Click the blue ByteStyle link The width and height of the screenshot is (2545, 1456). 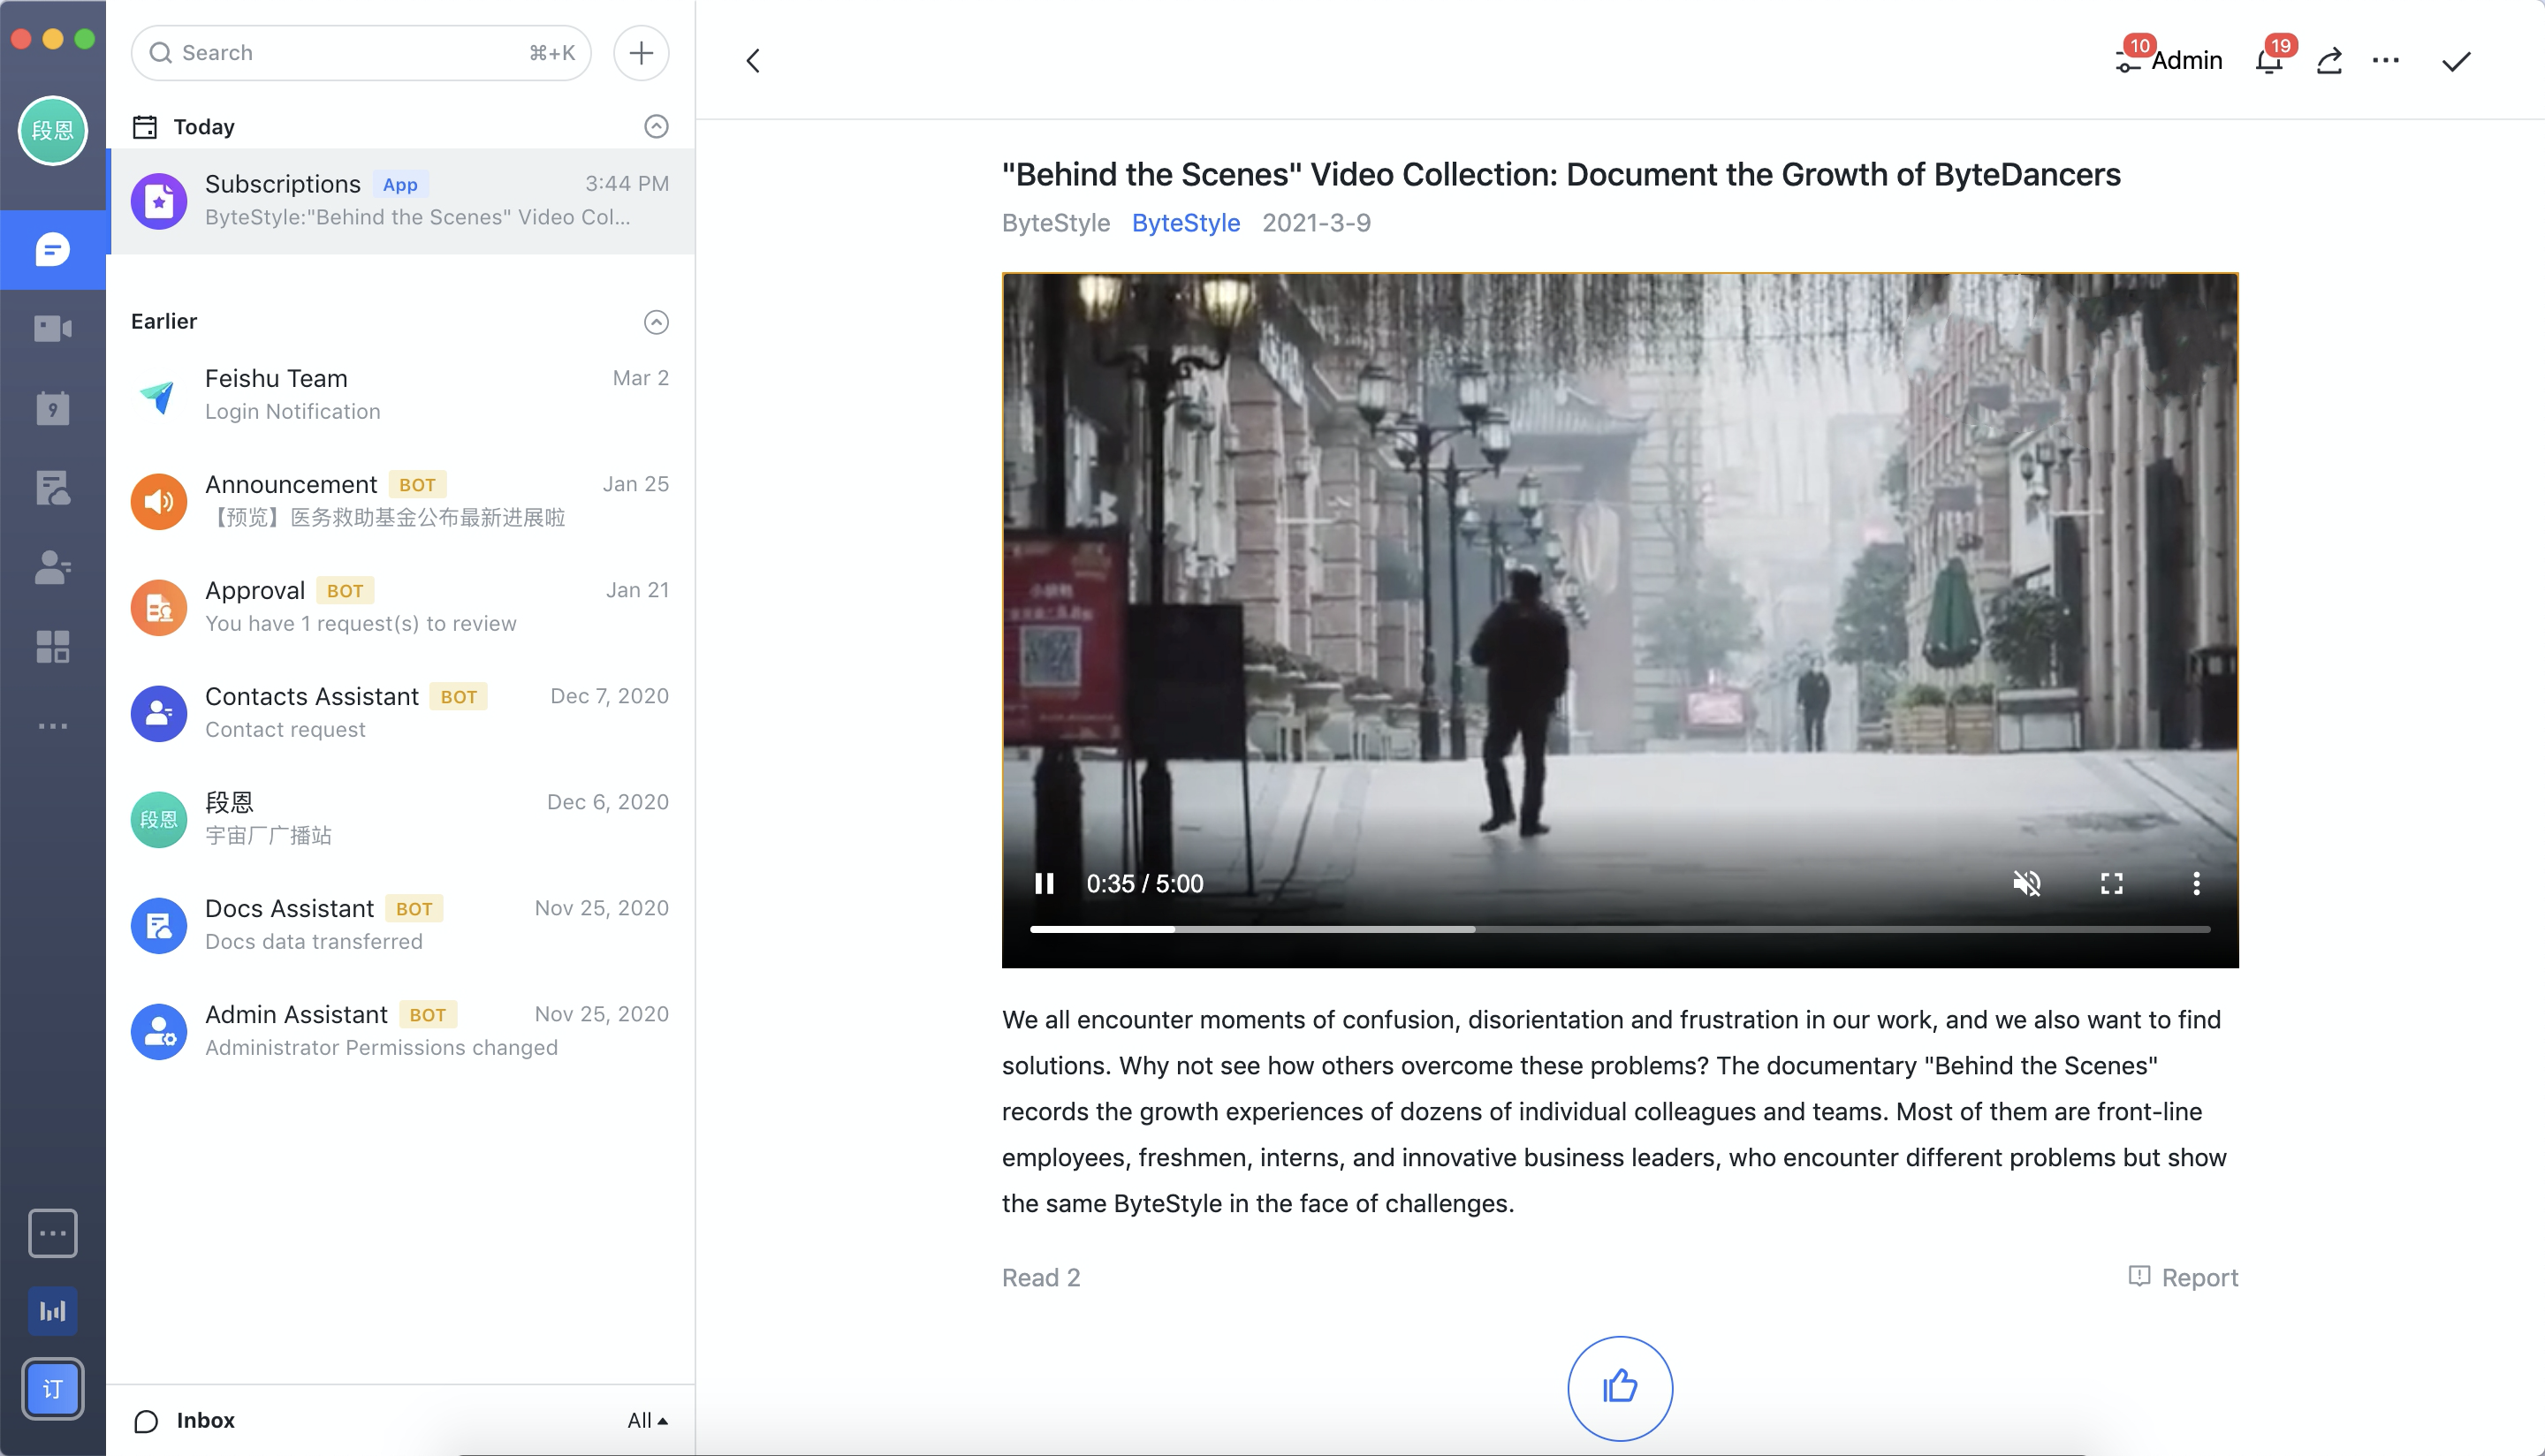point(1185,222)
